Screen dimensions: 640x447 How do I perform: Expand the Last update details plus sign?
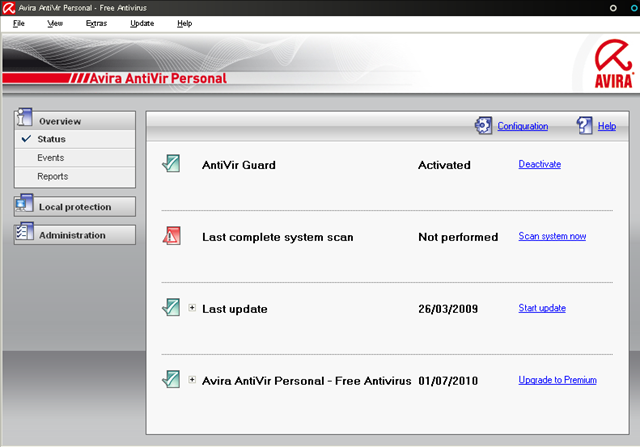pos(192,308)
